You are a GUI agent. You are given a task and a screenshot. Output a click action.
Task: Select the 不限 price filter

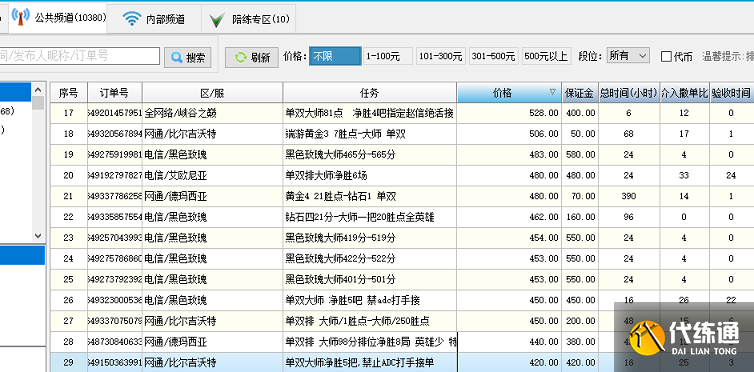(x=335, y=56)
